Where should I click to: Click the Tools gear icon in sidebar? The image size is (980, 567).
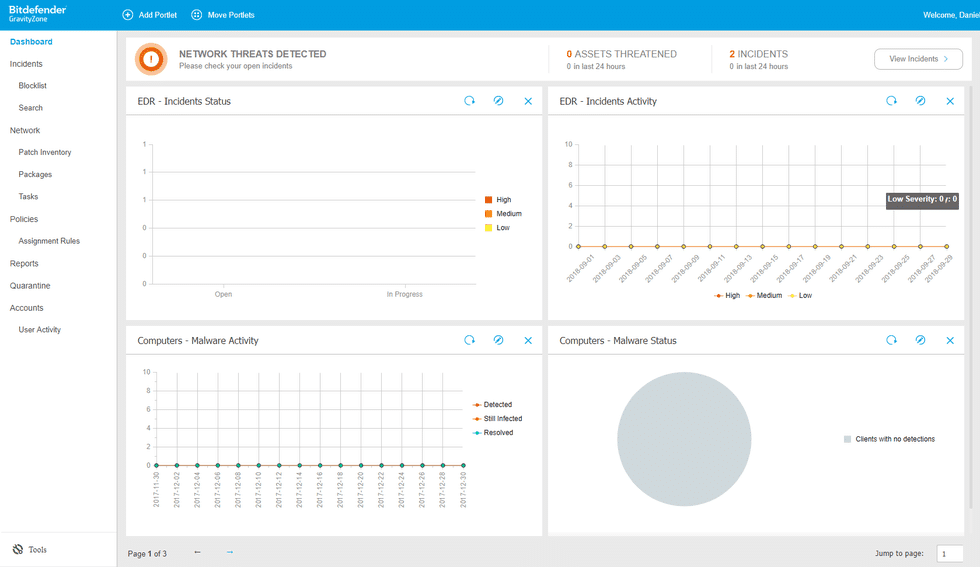click(x=18, y=549)
